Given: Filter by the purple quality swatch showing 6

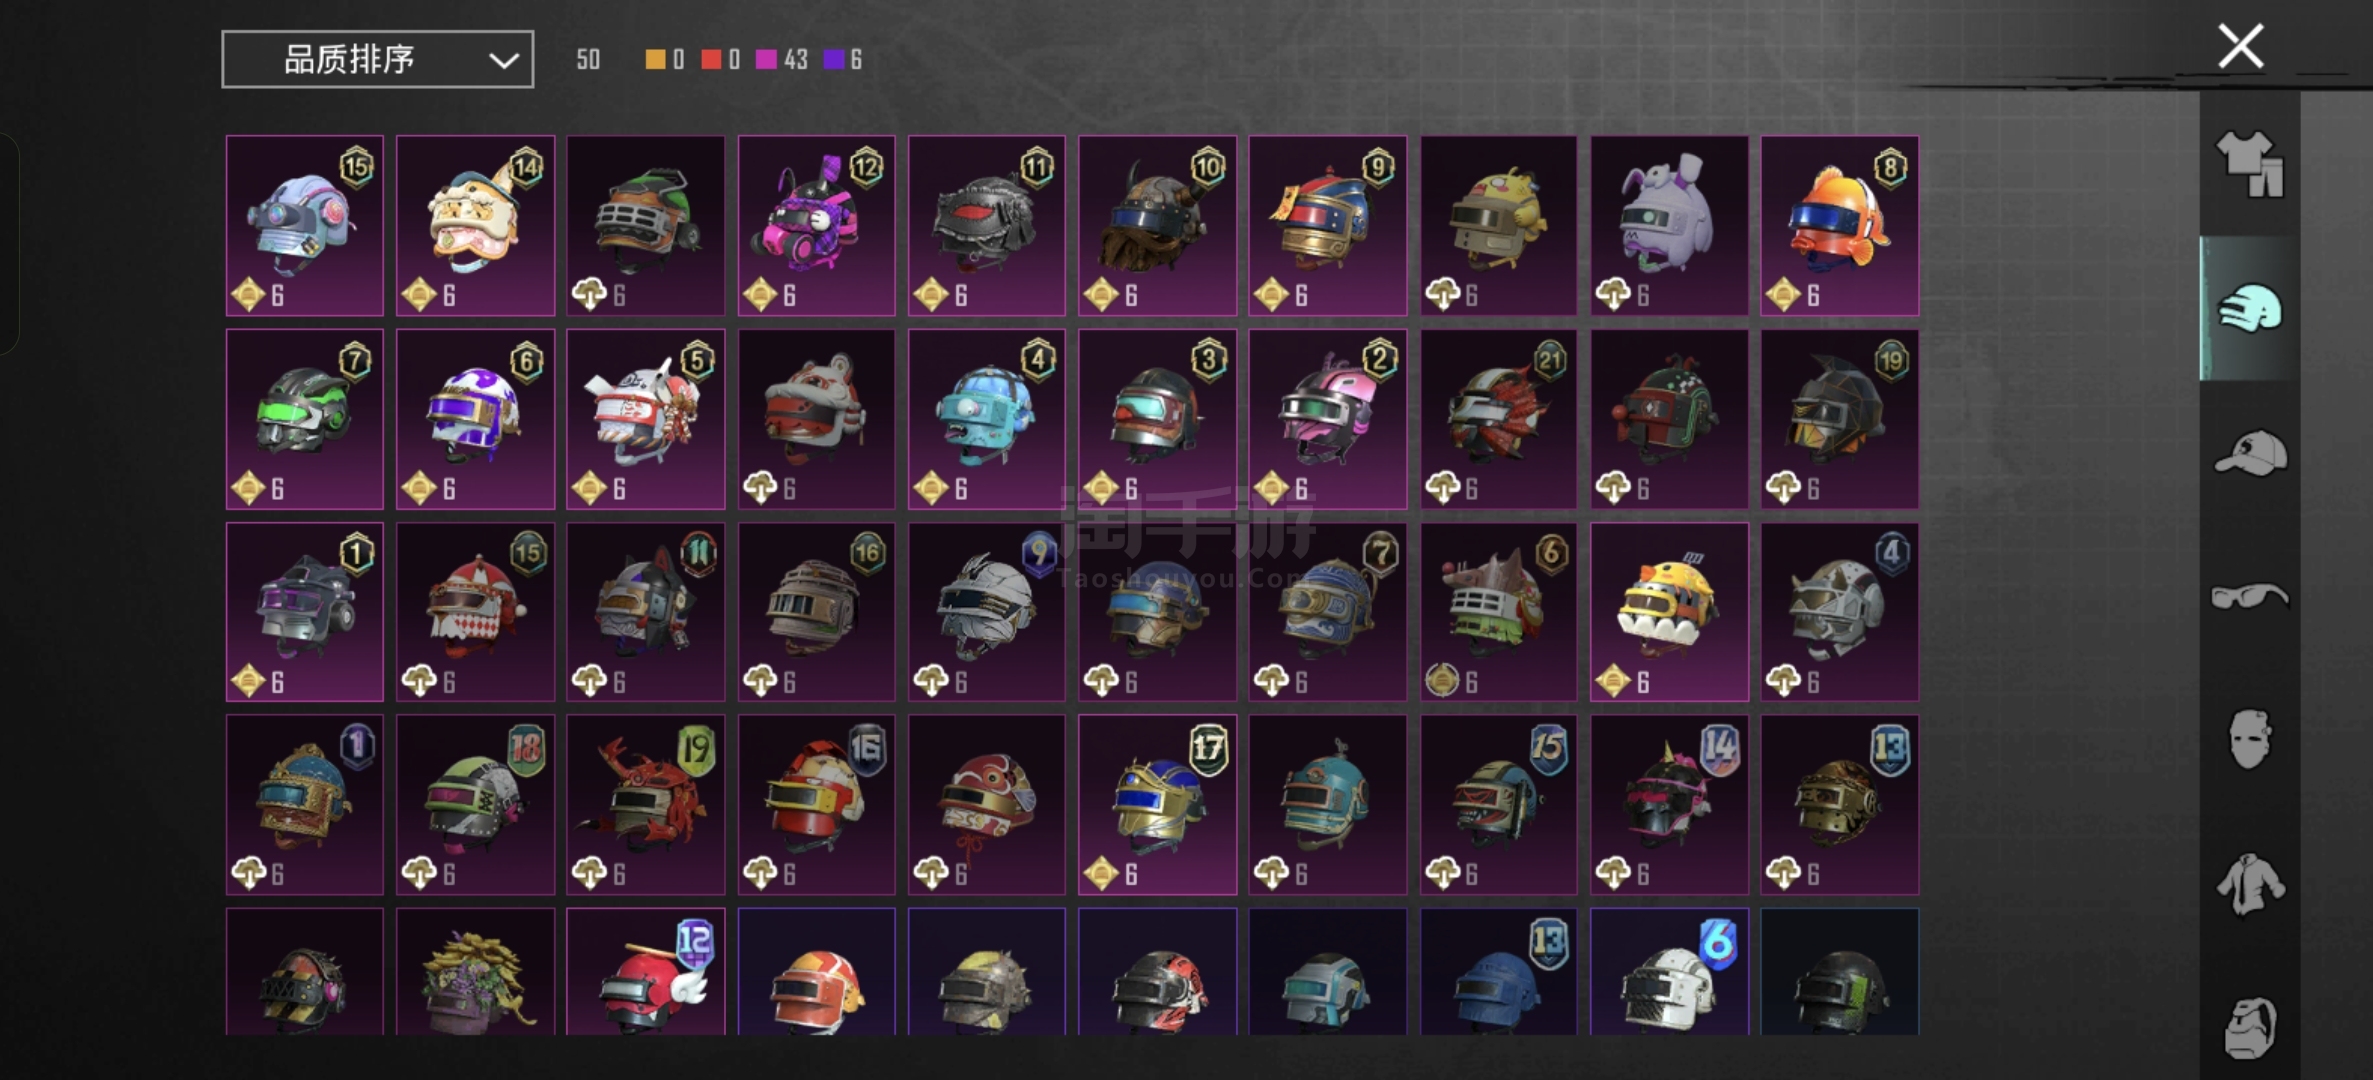Looking at the screenshot, I should click(x=833, y=60).
